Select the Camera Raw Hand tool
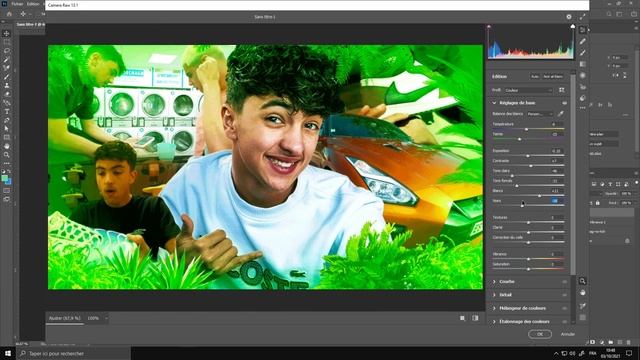This screenshot has height=360, width=640. pos(582,293)
